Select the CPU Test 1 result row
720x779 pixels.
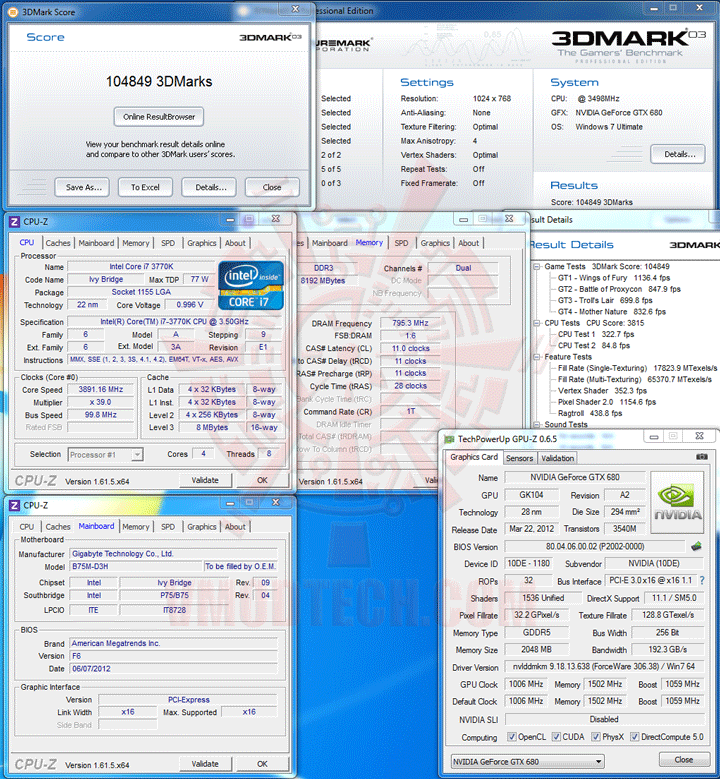[x=595, y=334]
